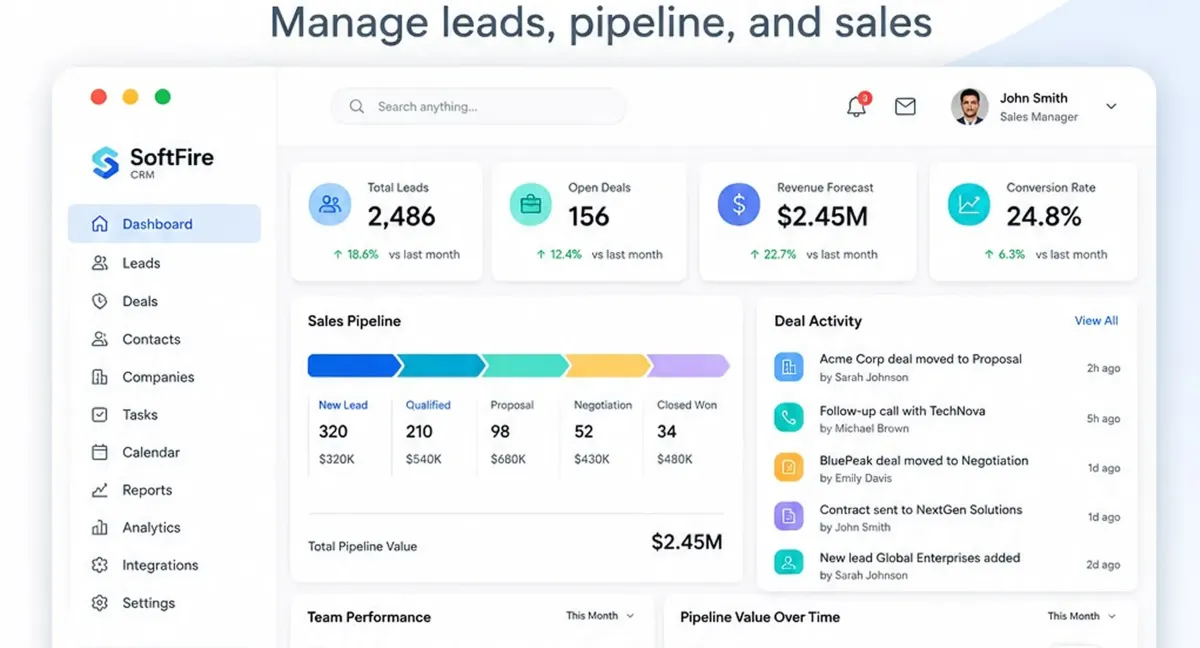The height and width of the screenshot is (648, 1200).
Task: Click the Proposal count 98
Action: [500, 431]
